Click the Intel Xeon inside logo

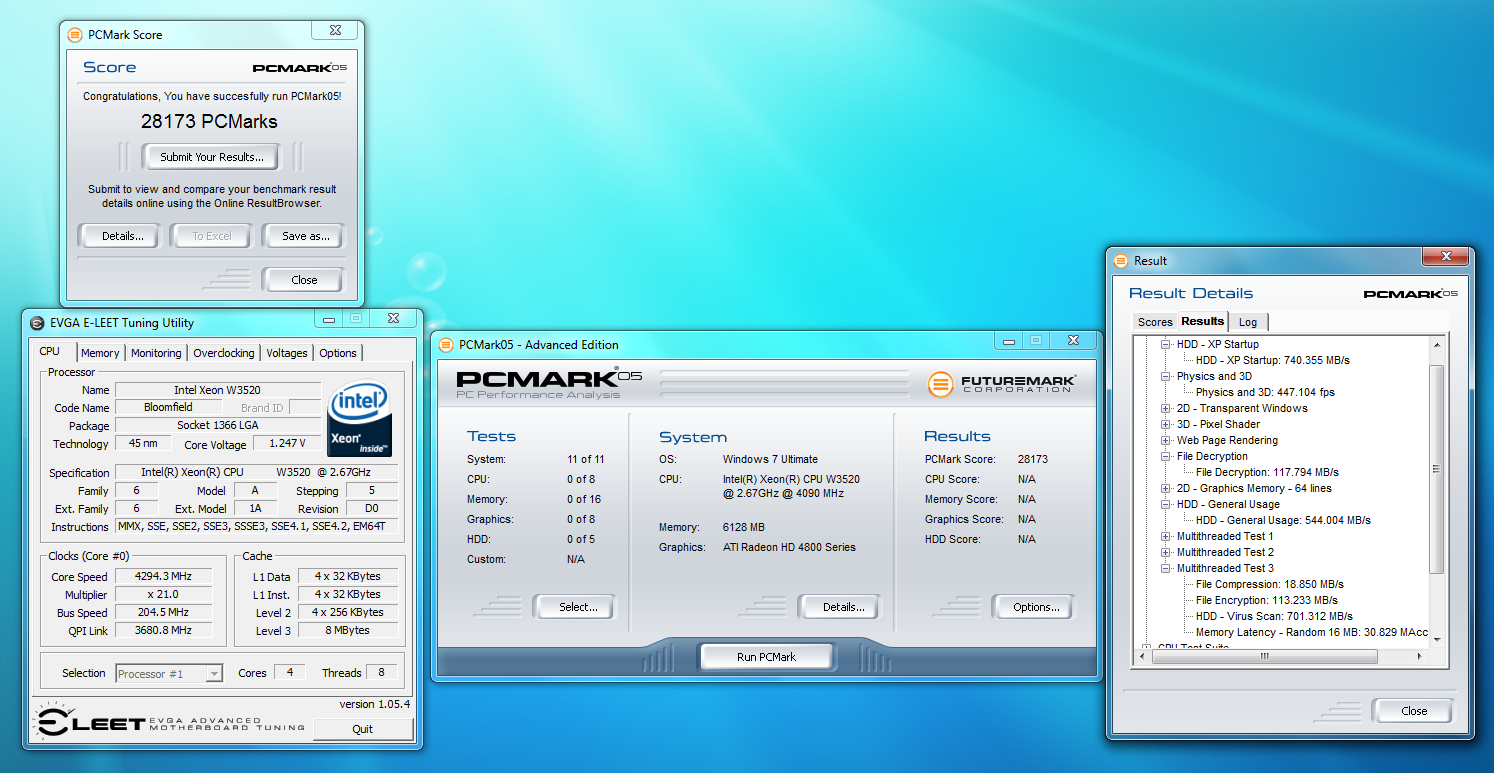[359, 418]
